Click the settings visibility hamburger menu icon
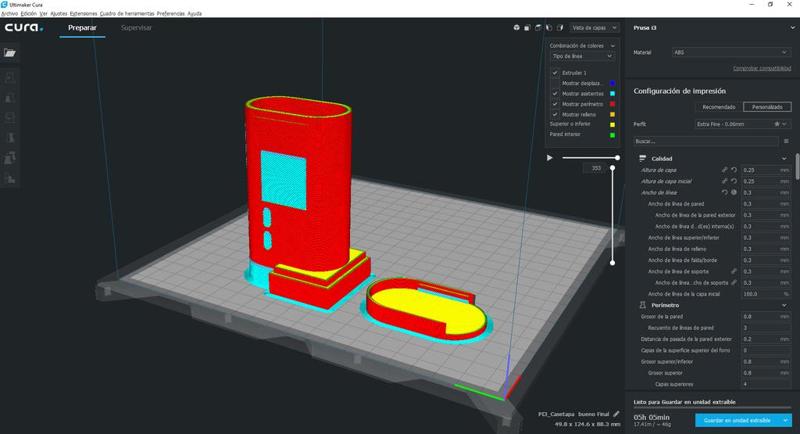 pos(787,141)
